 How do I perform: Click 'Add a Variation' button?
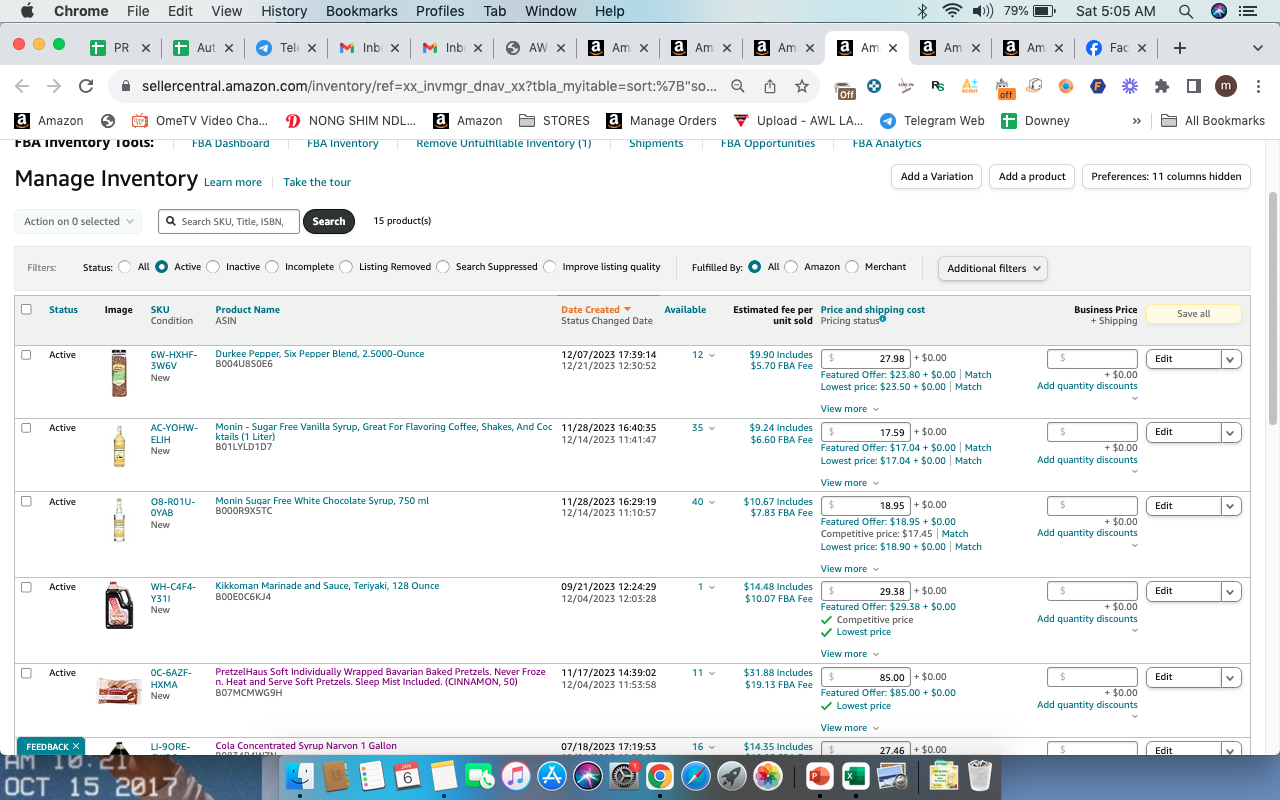point(937,176)
